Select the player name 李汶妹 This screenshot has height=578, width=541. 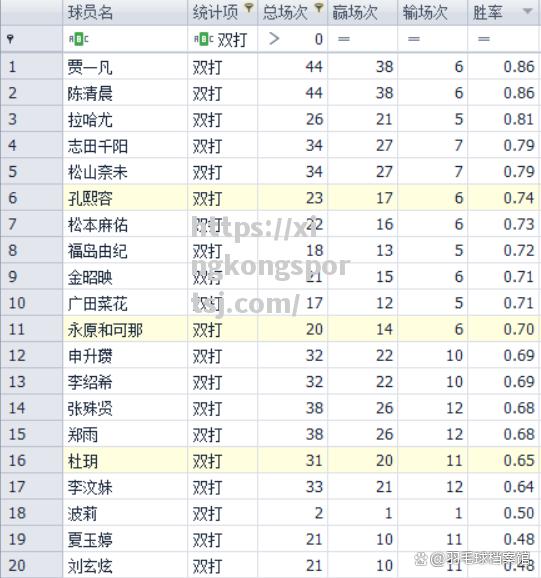(x=90, y=487)
